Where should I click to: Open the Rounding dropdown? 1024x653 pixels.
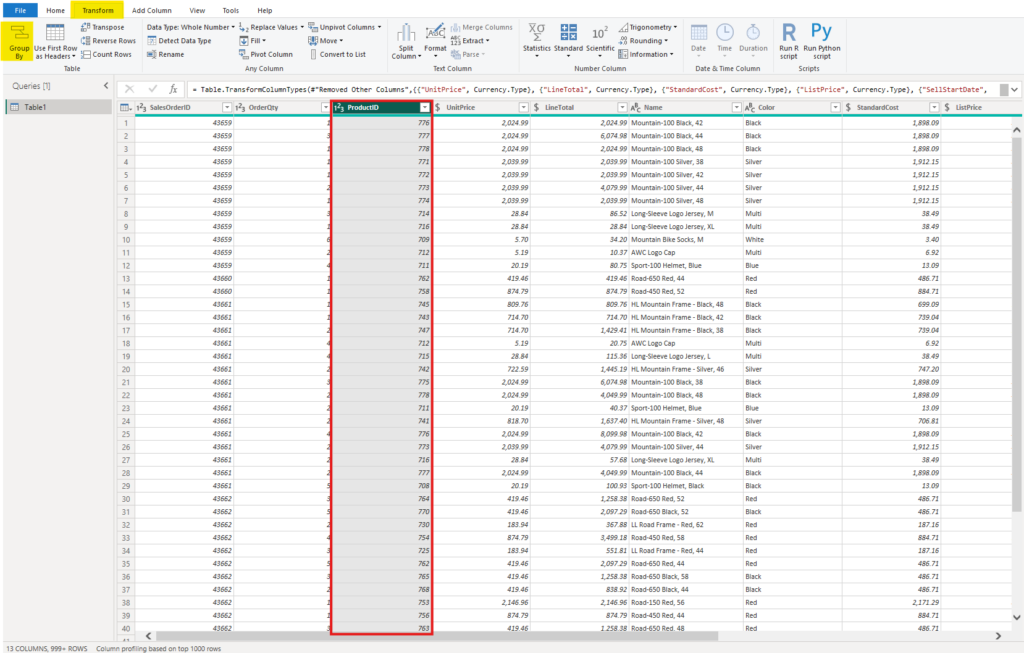coord(643,40)
